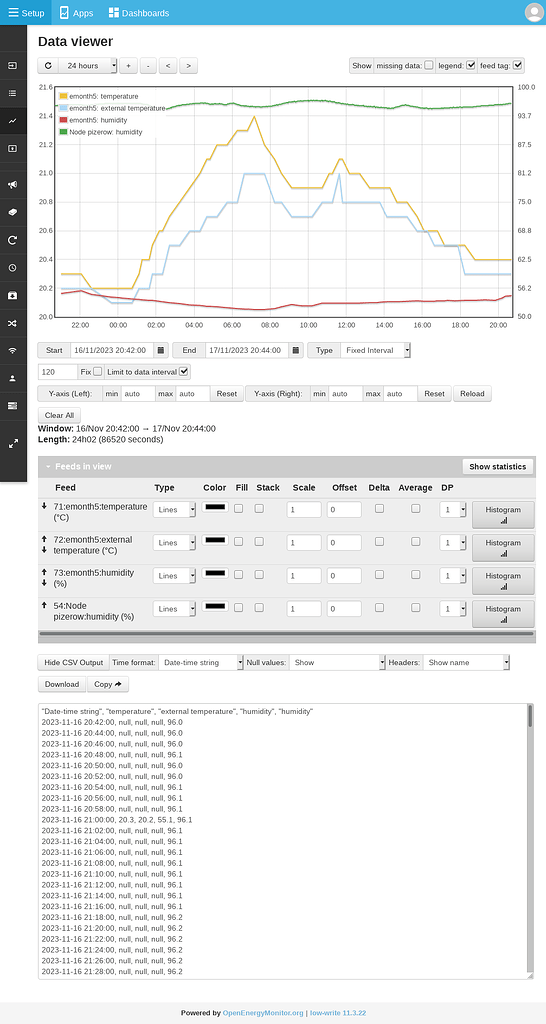Enable Fill for feed 71 temperature
This screenshot has width=546, height=1024.
(238, 509)
